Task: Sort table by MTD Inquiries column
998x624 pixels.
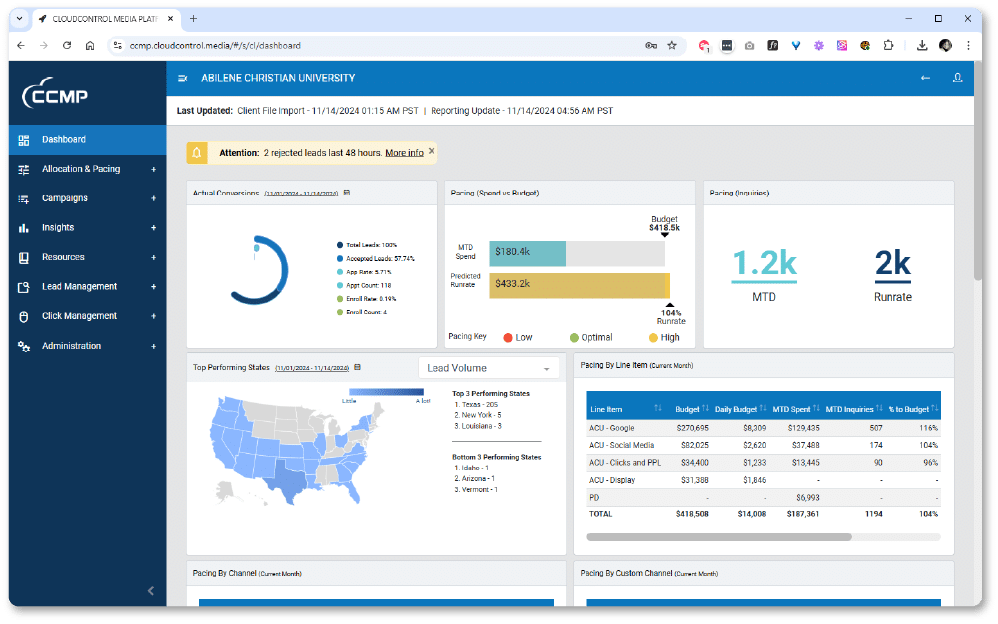Action: point(879,409)
